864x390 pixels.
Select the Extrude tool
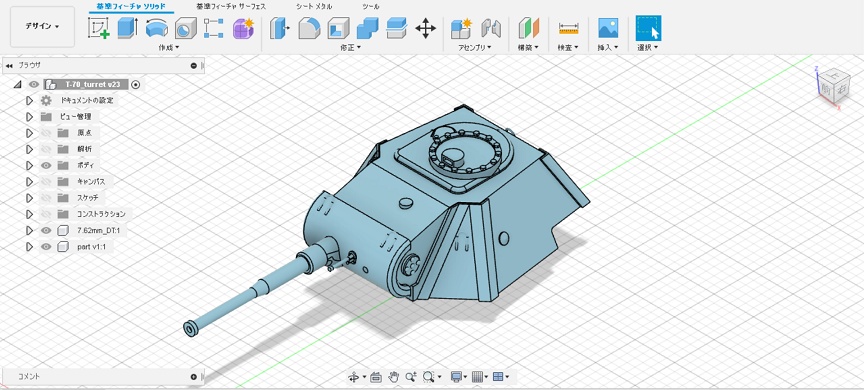[x=127, y=28]
